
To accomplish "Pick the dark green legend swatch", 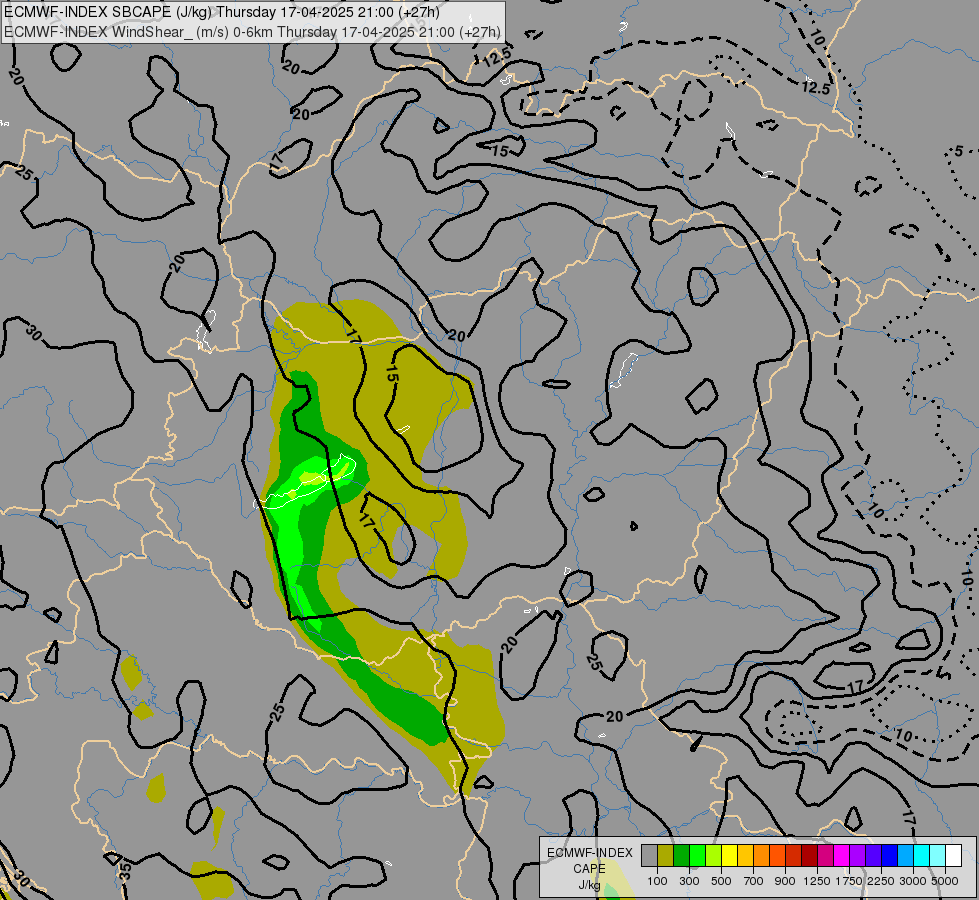I will (x=681, y=856).
